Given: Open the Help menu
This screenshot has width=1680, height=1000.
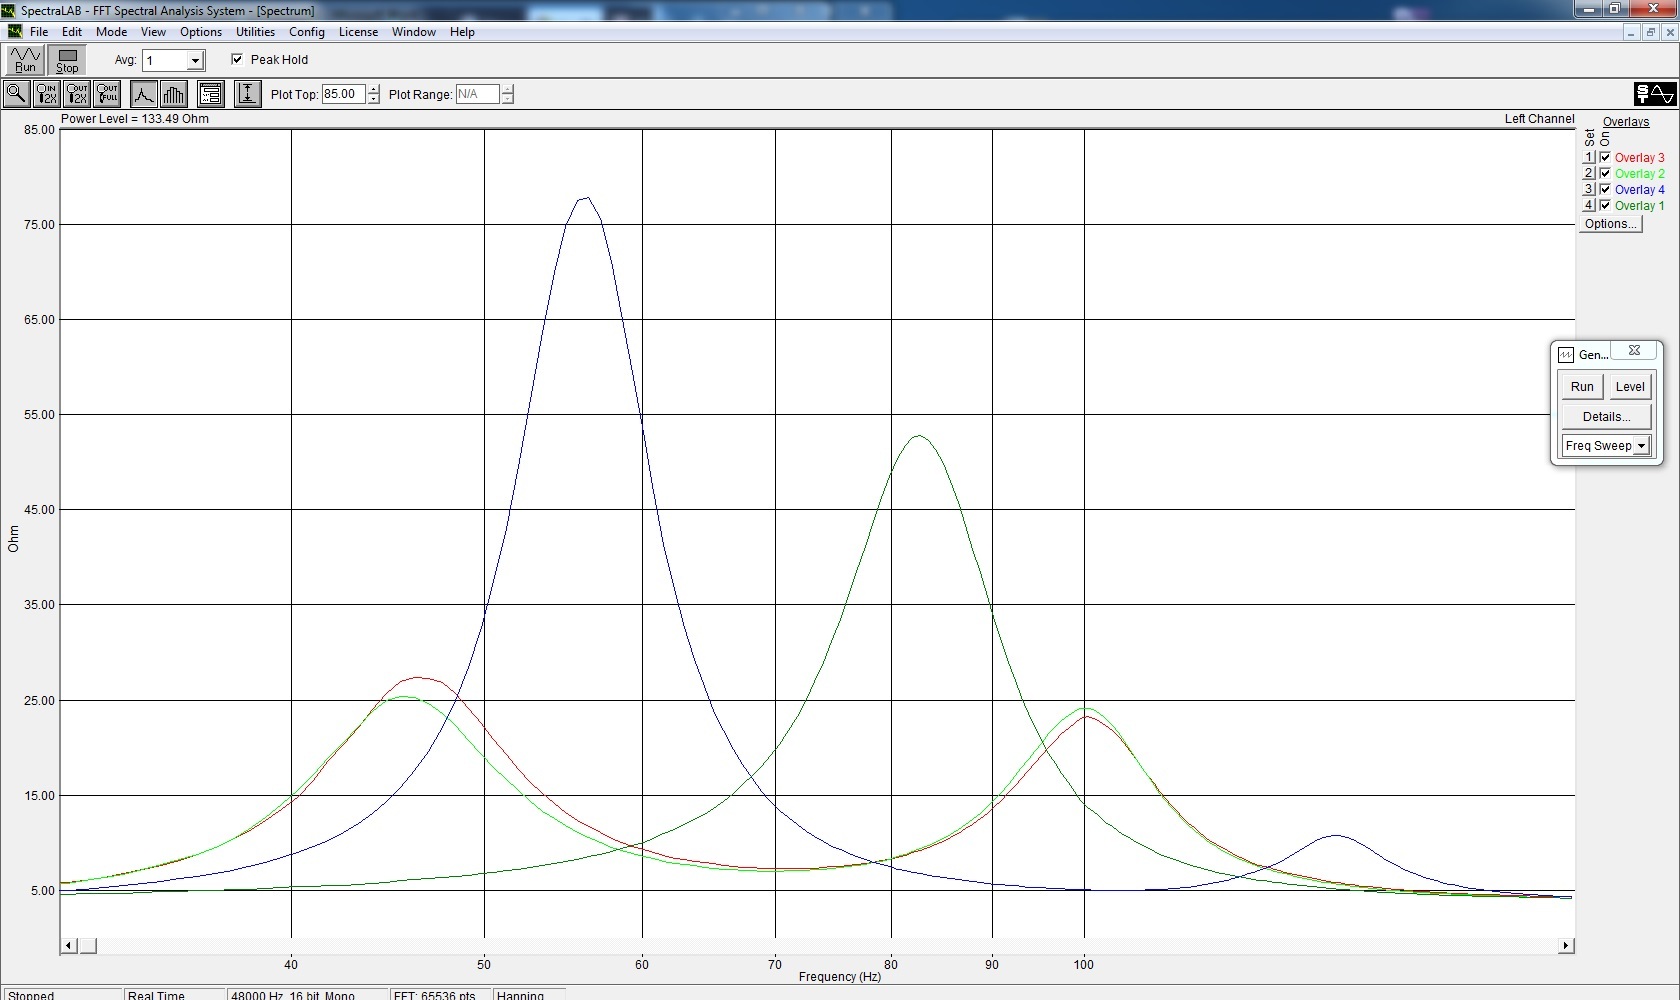Looking at the screenshot, I should point(462,32).
